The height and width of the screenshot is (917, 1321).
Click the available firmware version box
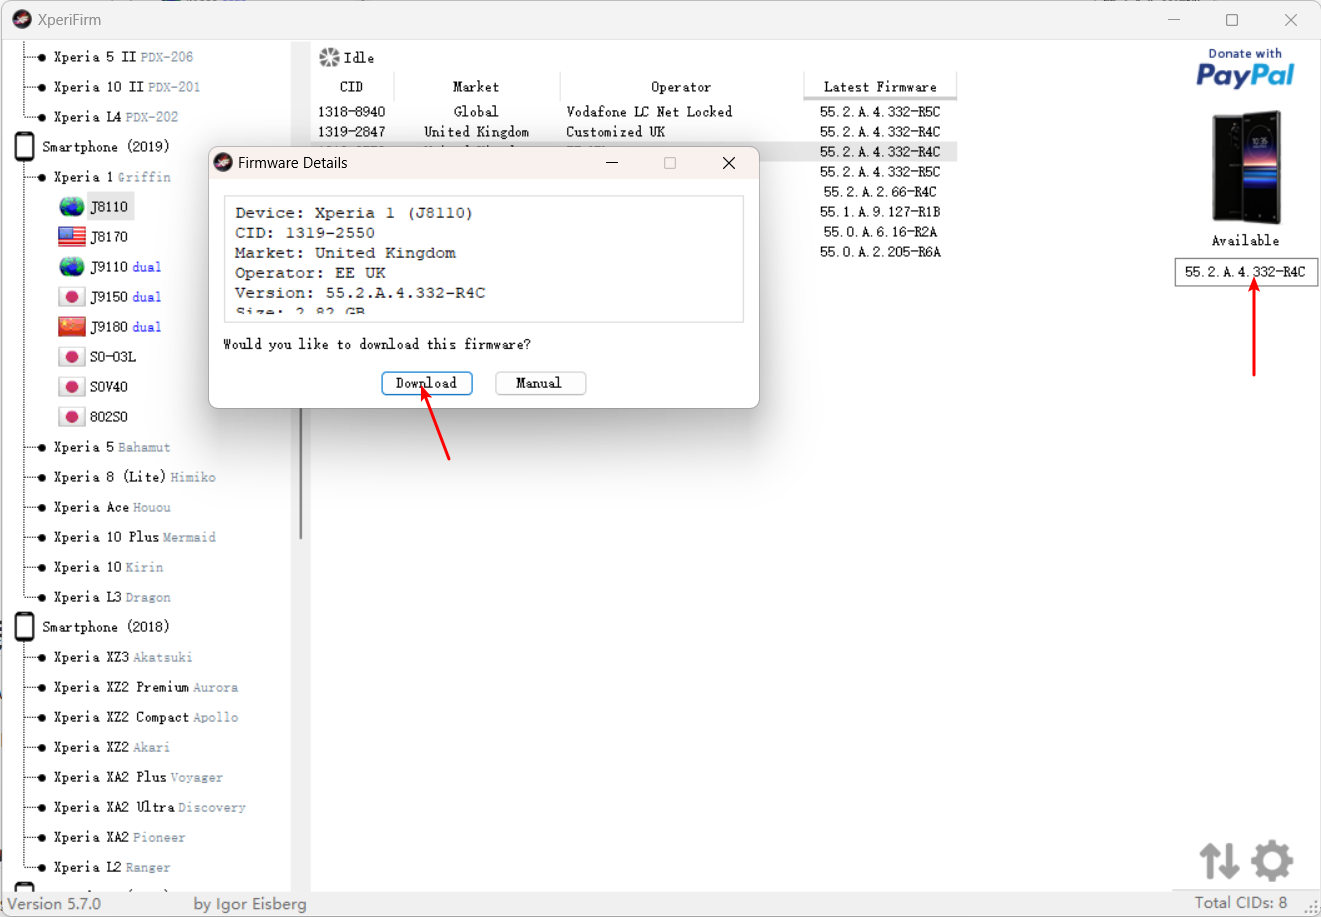tap(1246, 272)
